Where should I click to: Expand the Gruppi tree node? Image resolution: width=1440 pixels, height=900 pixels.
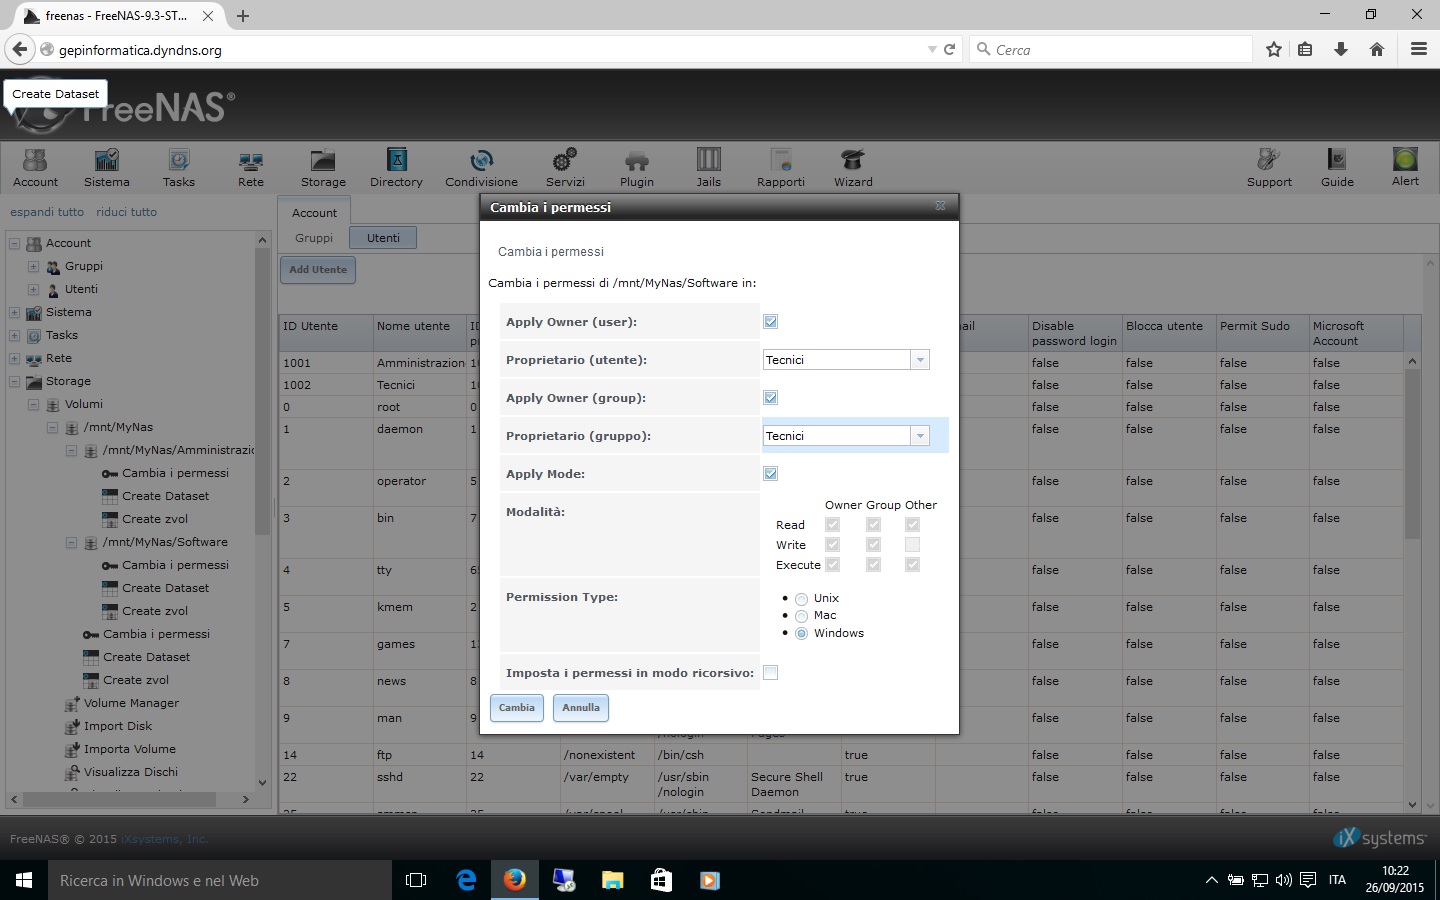[x=33, y=266]
